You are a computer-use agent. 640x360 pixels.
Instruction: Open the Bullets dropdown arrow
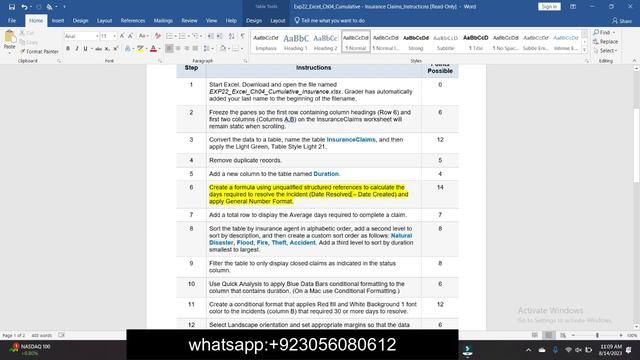point(176,36)
